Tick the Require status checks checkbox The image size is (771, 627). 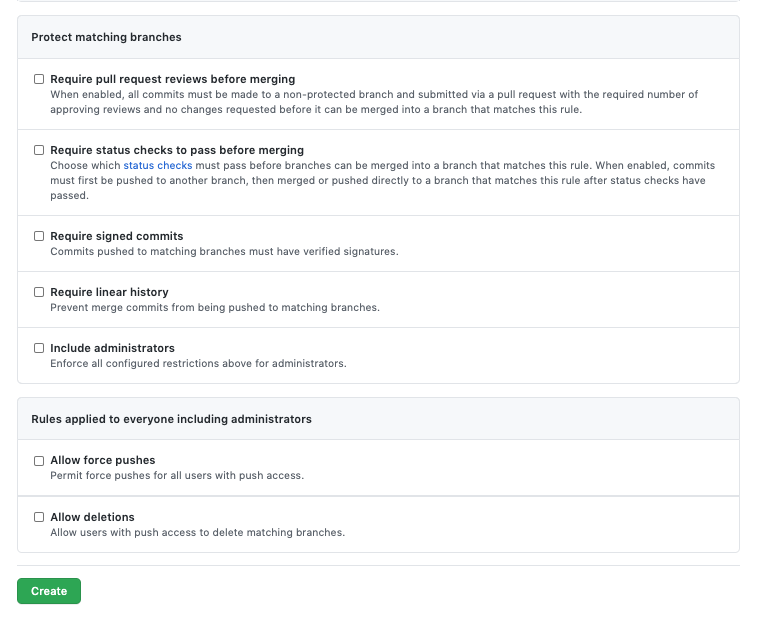pyautogui.click(x=39, y=150)
